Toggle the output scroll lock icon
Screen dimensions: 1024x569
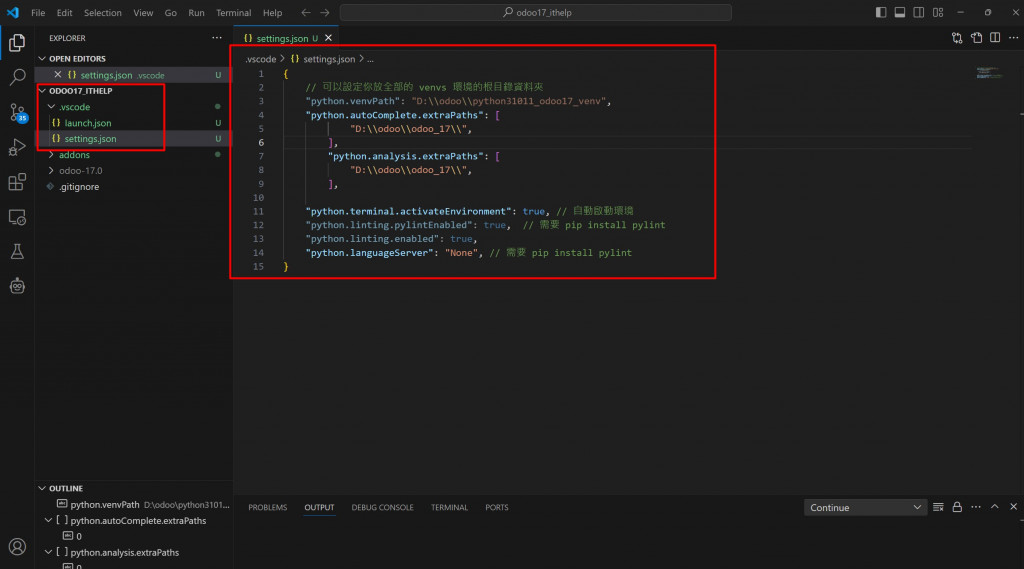coord(957,507)
